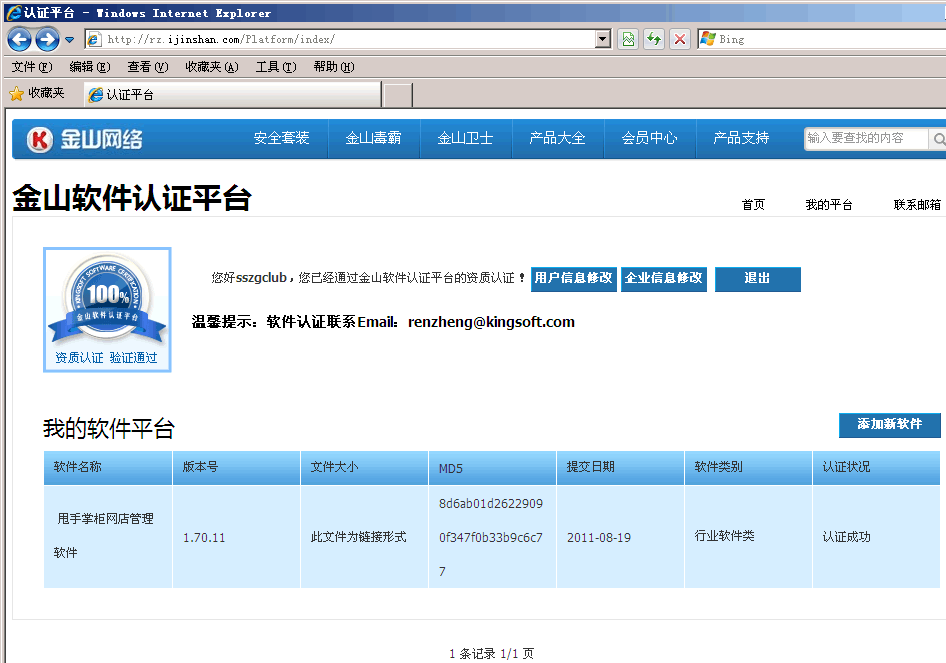Open the 工具 menu

click(276, 66)
